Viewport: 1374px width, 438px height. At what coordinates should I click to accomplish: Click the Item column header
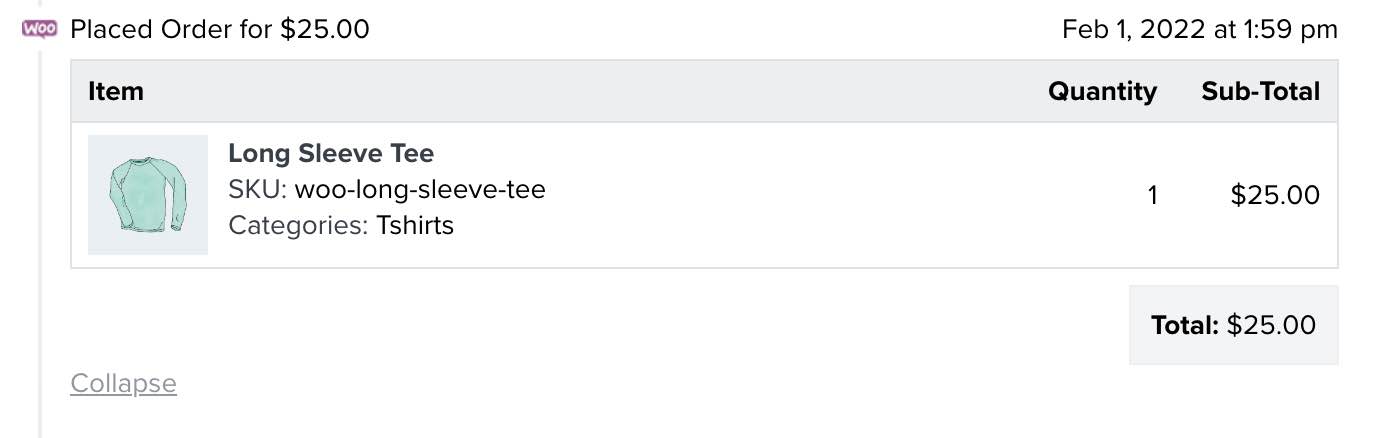point(116,92)
